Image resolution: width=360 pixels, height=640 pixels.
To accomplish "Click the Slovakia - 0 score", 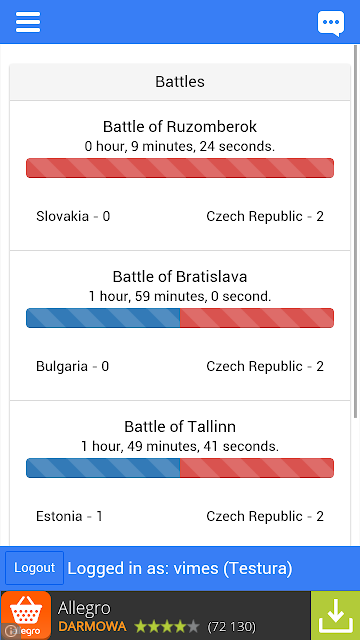I will (x=73, y=216).
